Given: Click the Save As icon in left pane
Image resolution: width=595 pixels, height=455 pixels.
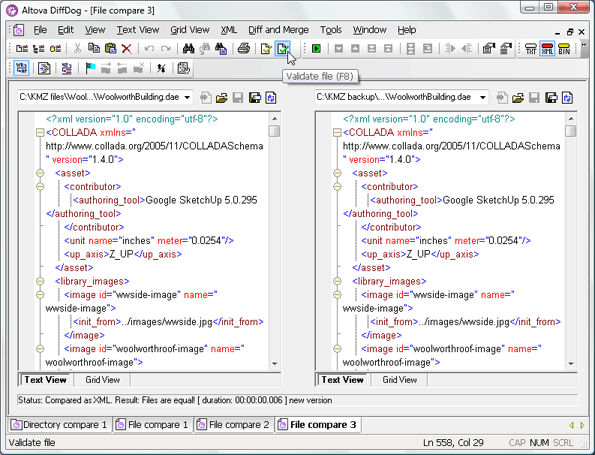Looking at the screenshot, I should pos(255,98).
